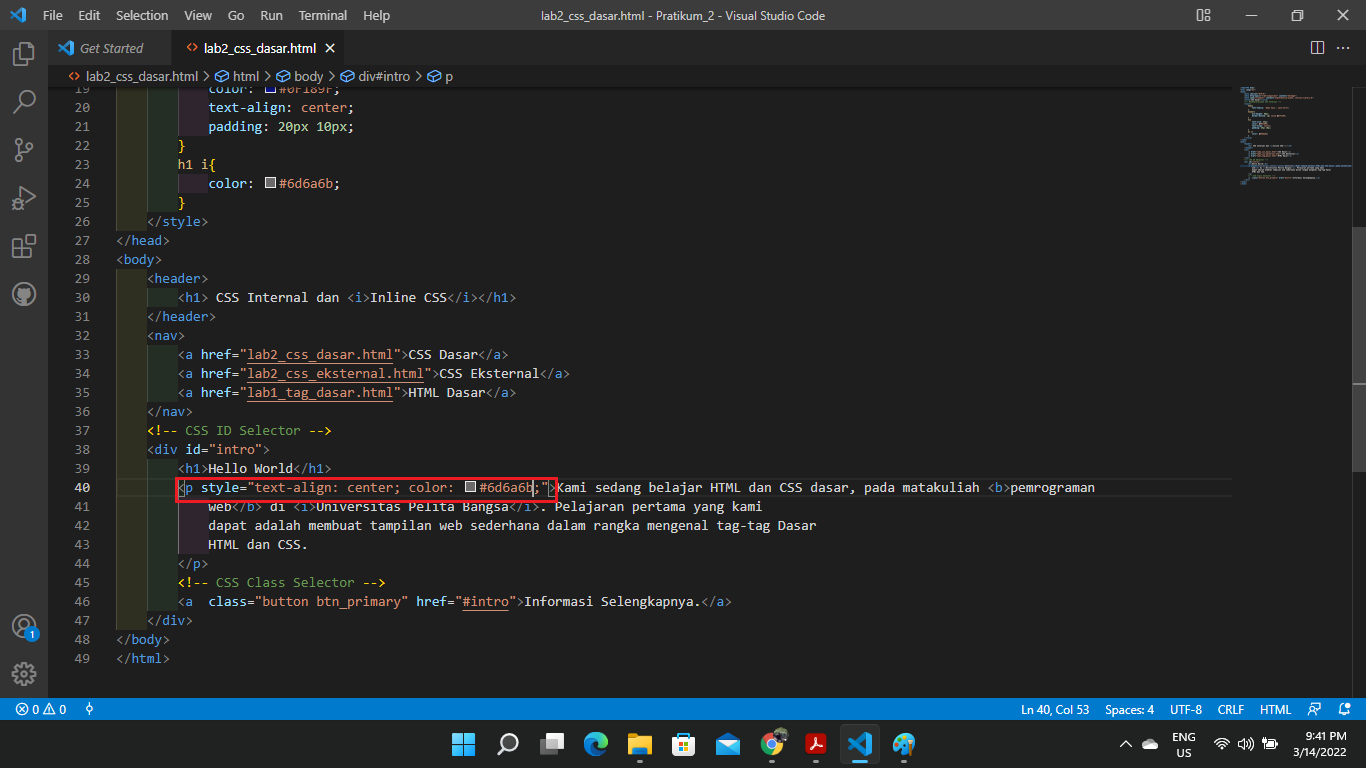Open File Explorer from taskbar
Viewport: 1366px width, 768px height.
pos(640,744)
